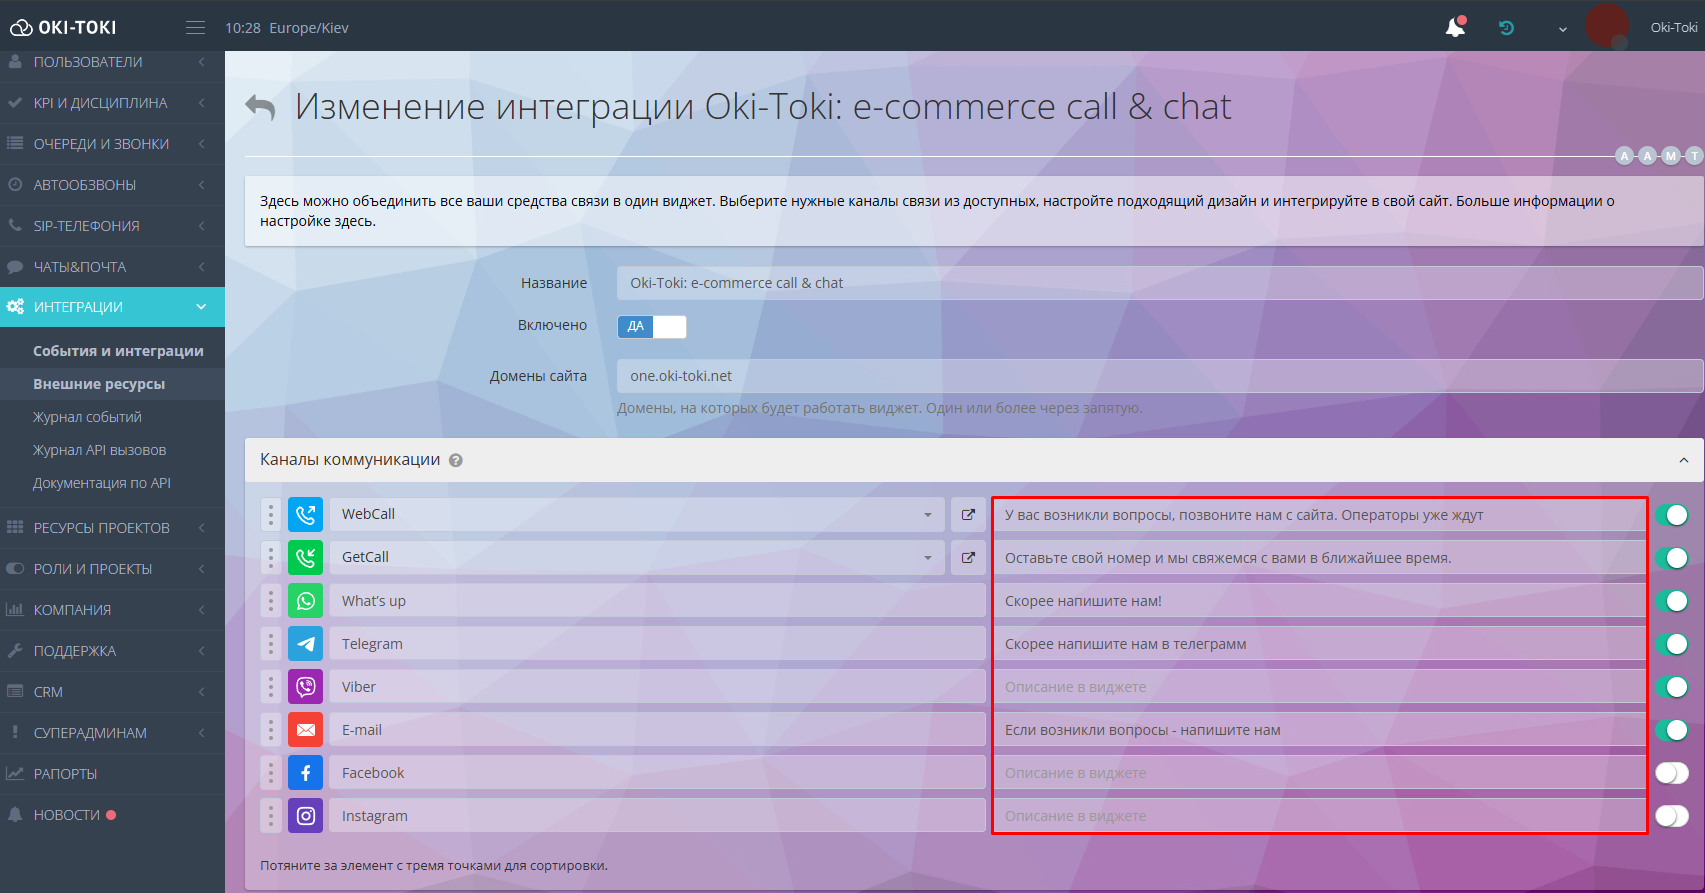
Task: Disable the Включено switch
Action: pyautogui.click(x=652, y=327)
